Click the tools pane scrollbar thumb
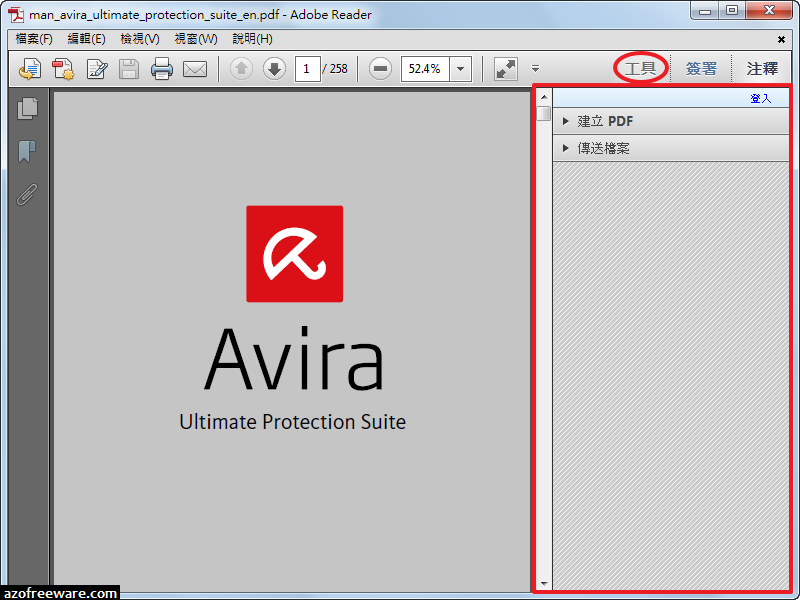Viewport: 800px width, 600px height. click(544, 113)
